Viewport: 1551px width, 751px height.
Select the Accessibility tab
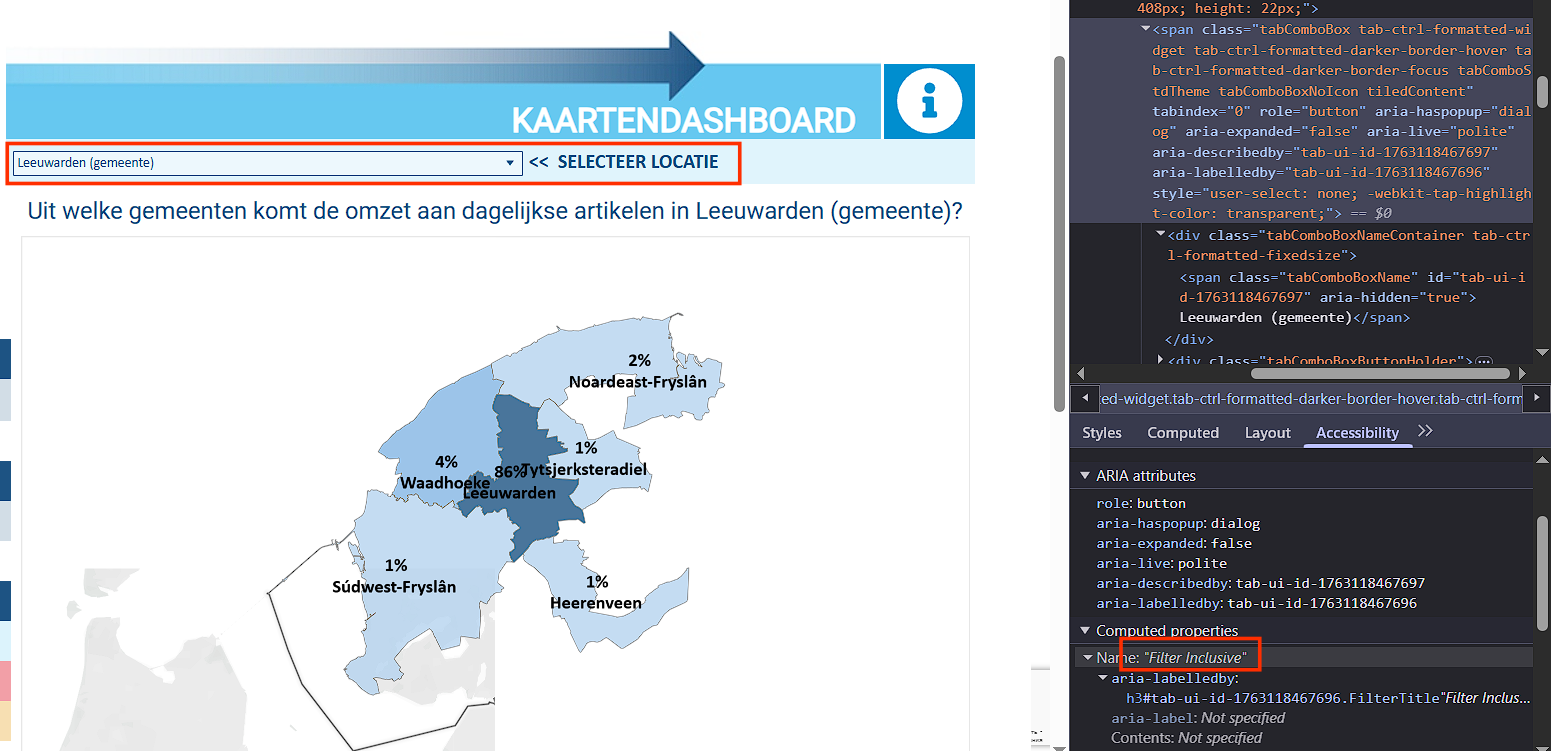coord(1357,433)
